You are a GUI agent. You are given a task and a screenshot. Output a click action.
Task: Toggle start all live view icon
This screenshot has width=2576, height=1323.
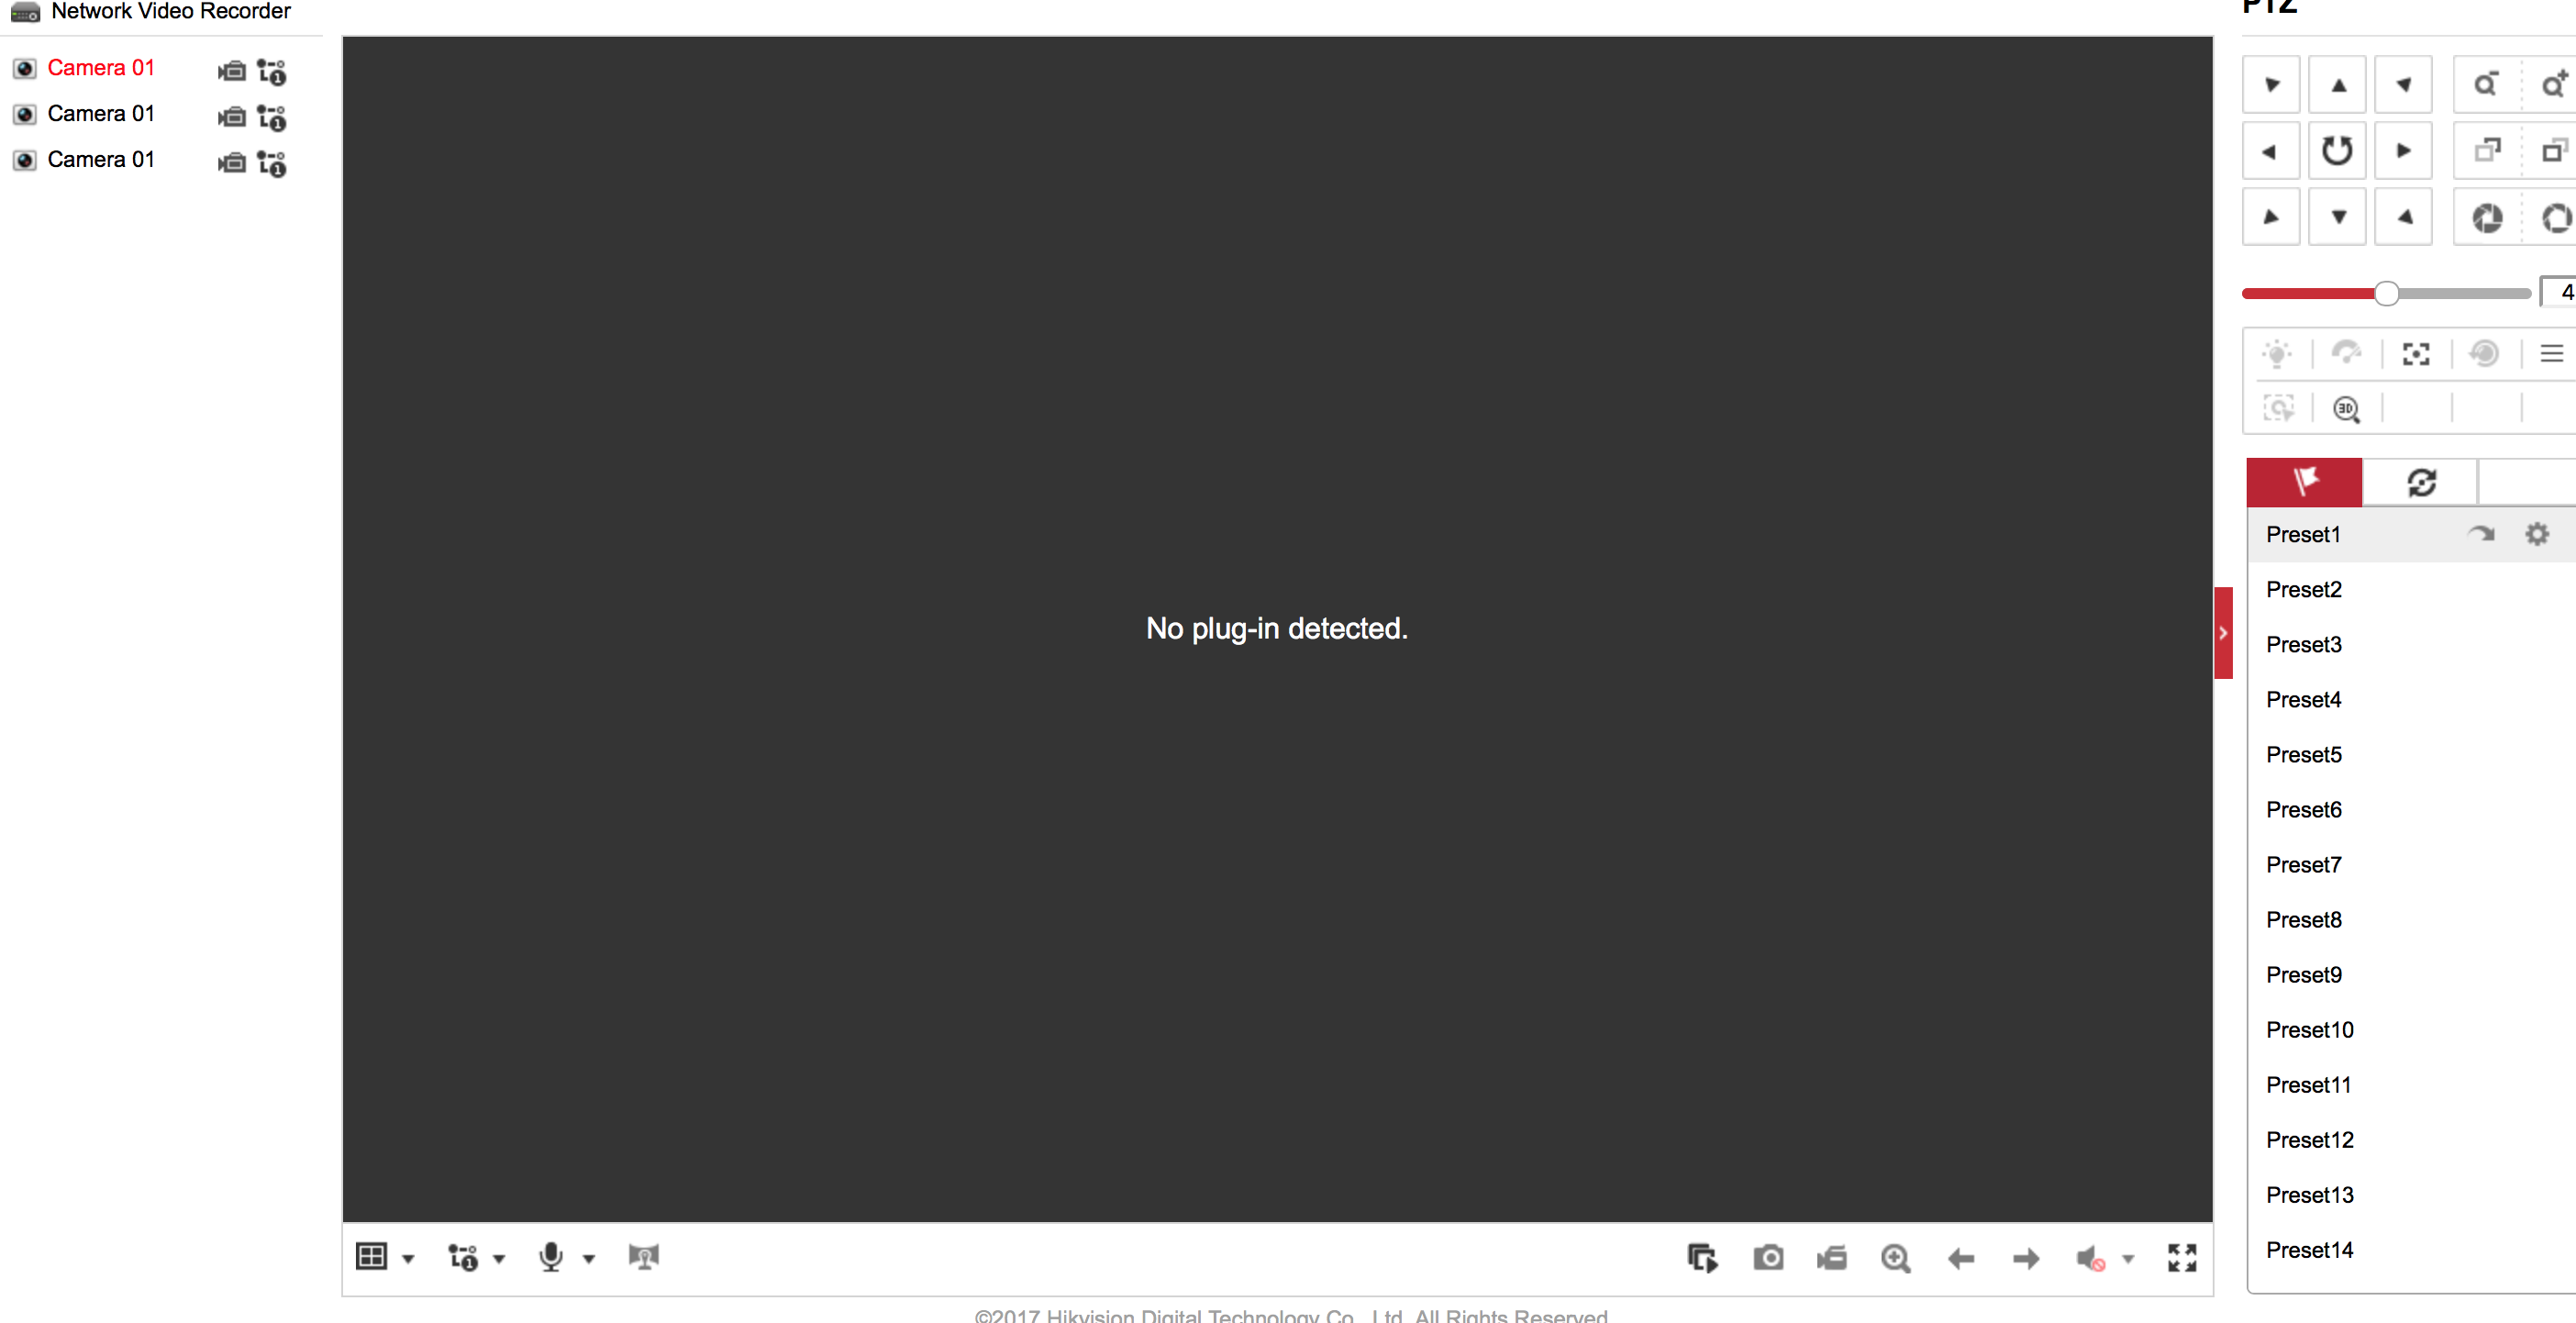(x=1702, y=1257)
